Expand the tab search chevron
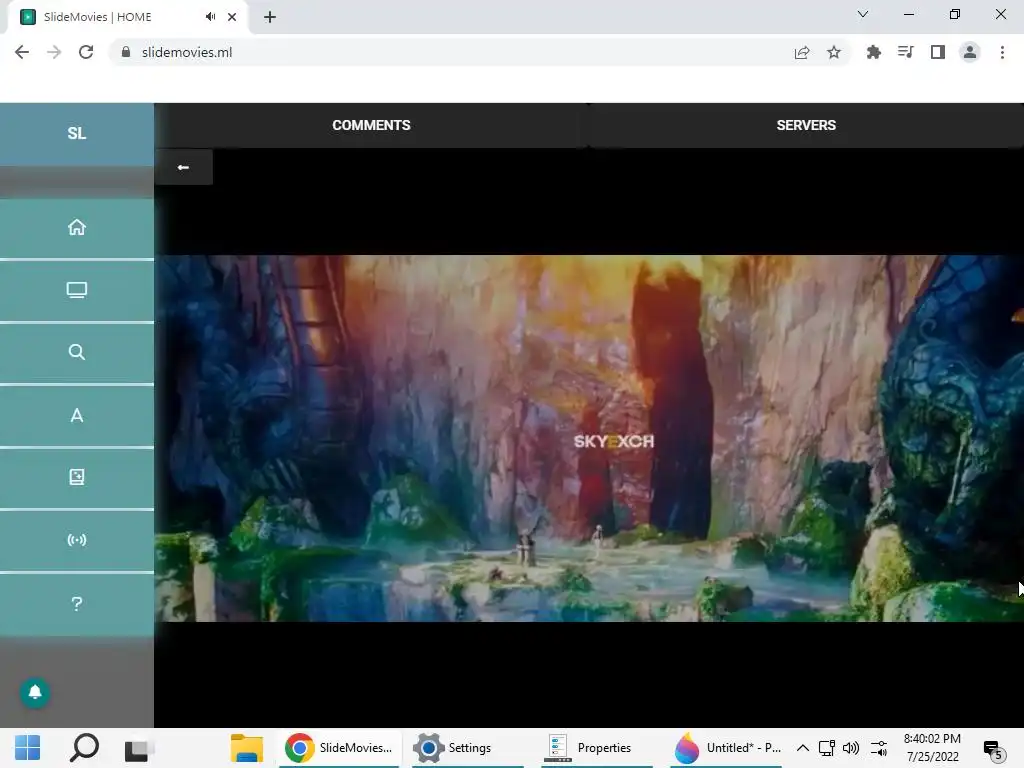Screen dimensions: 1024x768 [x=863, y=14]
